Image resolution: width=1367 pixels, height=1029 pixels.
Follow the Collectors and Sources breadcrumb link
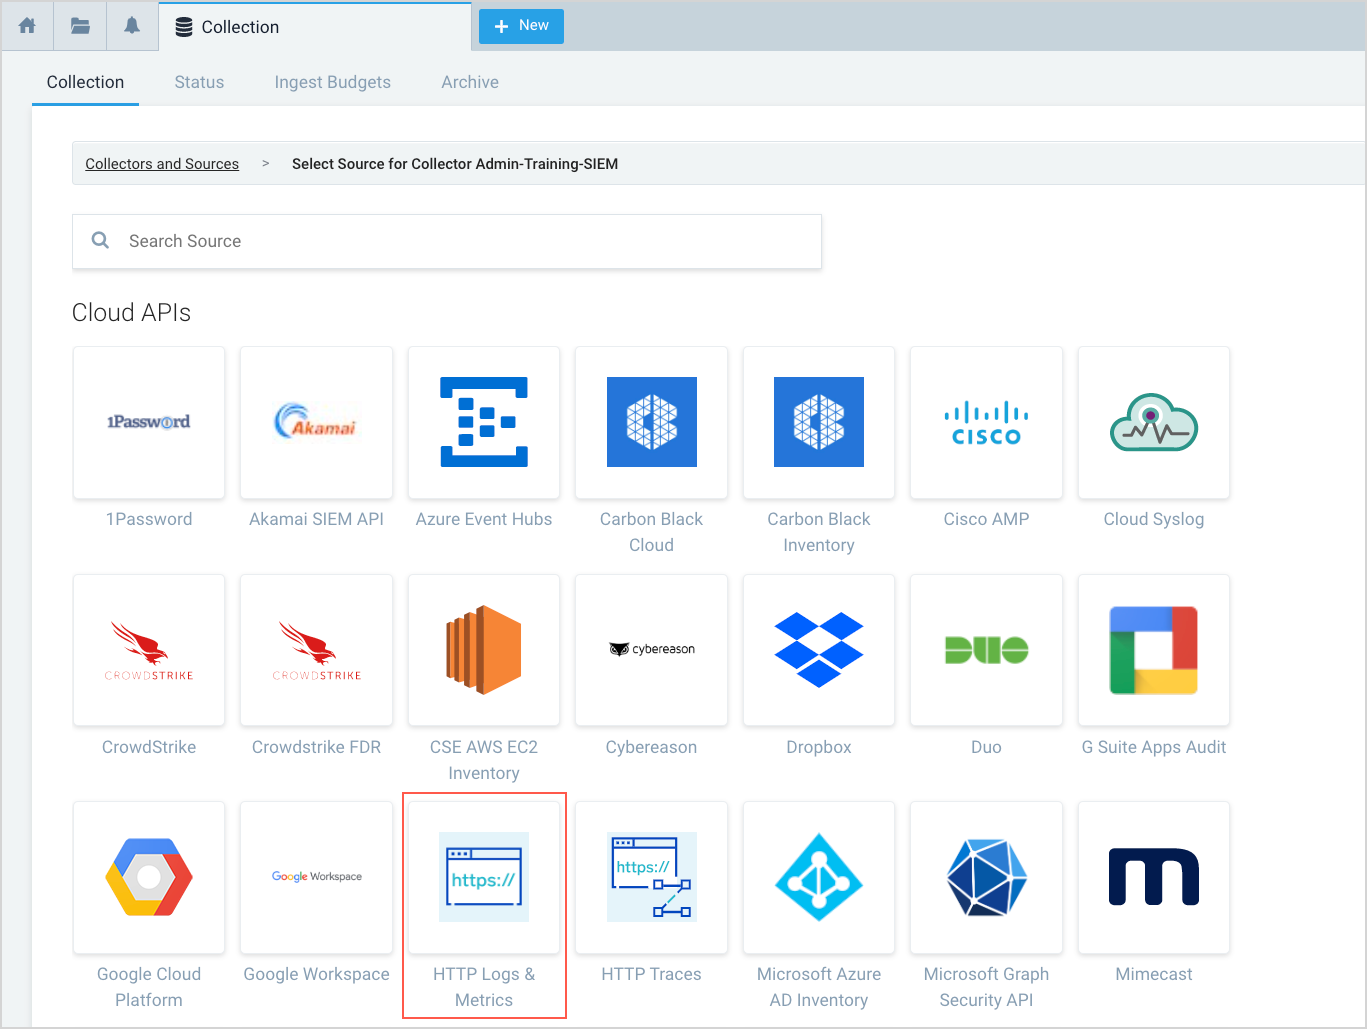(162, 164)
